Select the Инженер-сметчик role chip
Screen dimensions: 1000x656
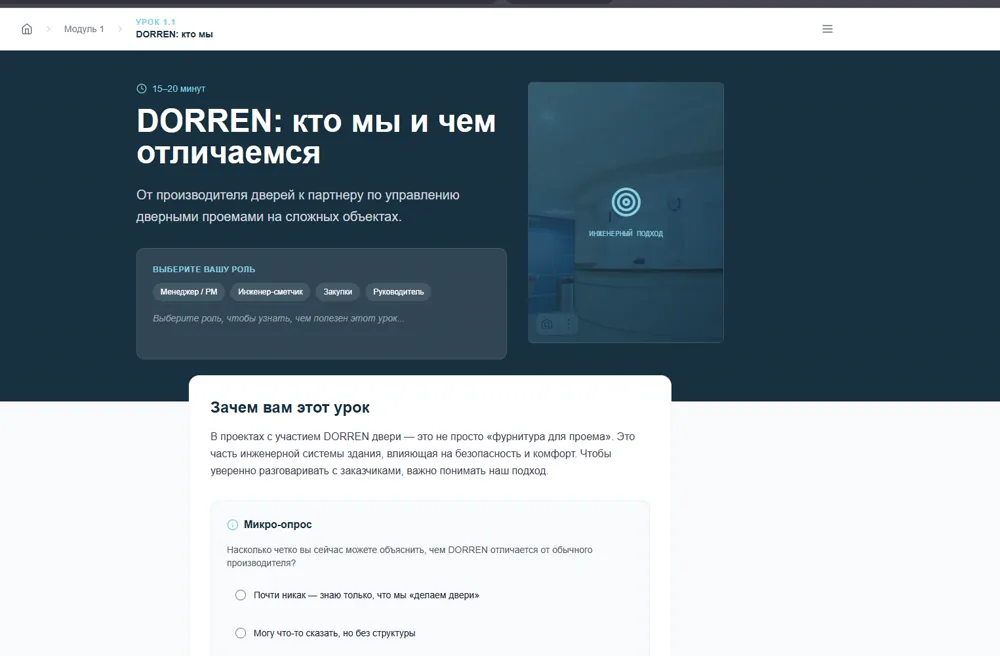270,292
